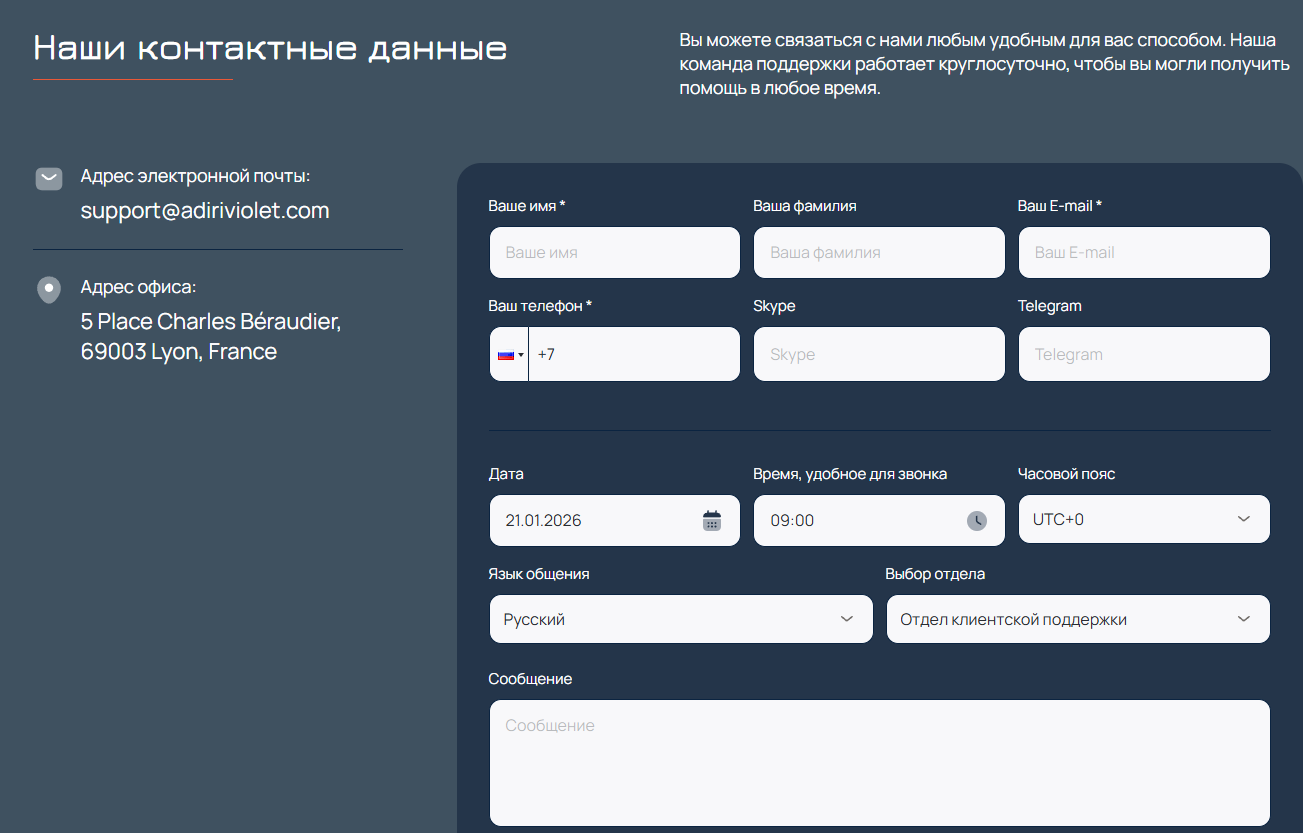
Task: Open the Русский language dropdown
Action: tap(847, 619)
